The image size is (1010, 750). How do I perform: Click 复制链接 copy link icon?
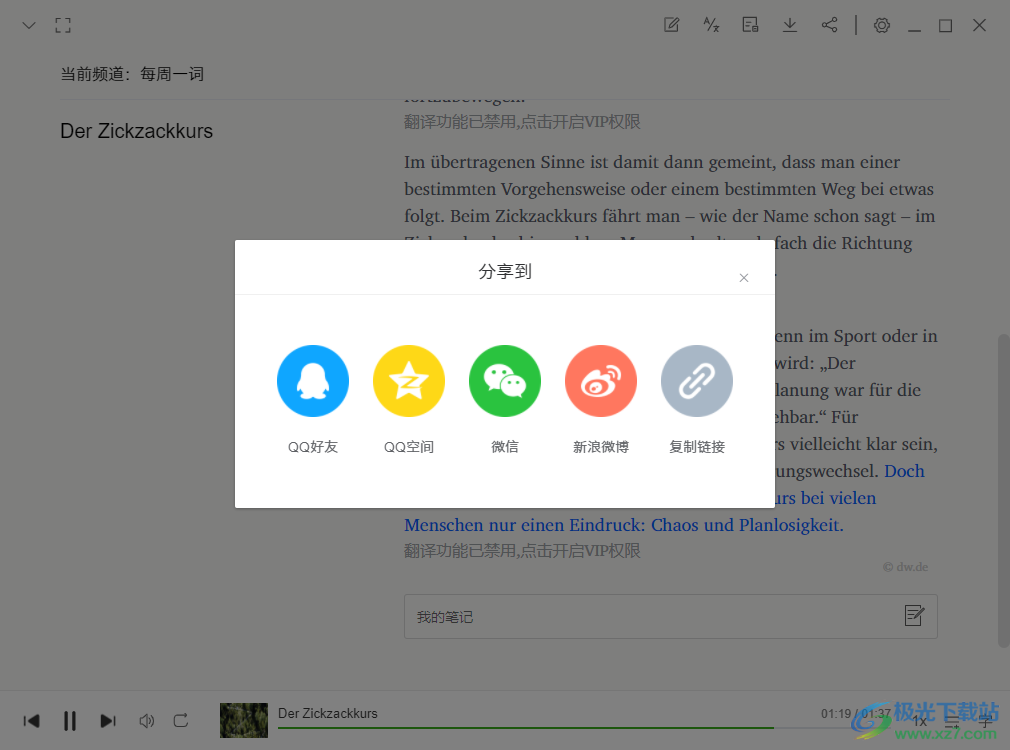tap(697, 381)
